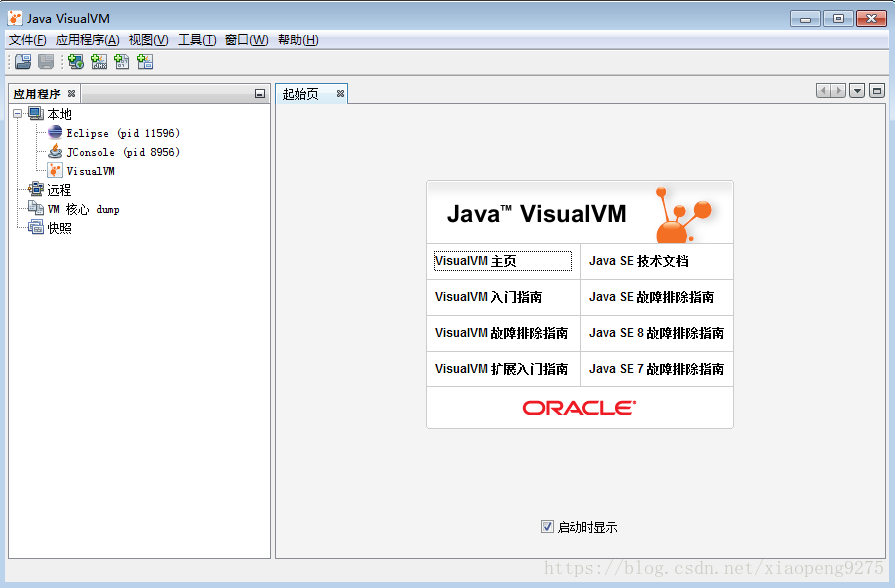895x588 pixels.
Task: Click the Oracle logo on start page
Action: tap(579, 408)
